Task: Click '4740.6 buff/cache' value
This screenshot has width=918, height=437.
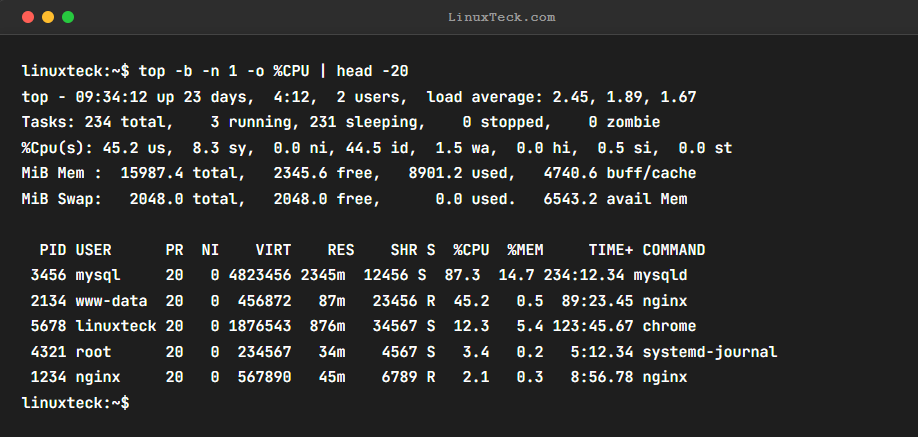Action: coord(620,173)
